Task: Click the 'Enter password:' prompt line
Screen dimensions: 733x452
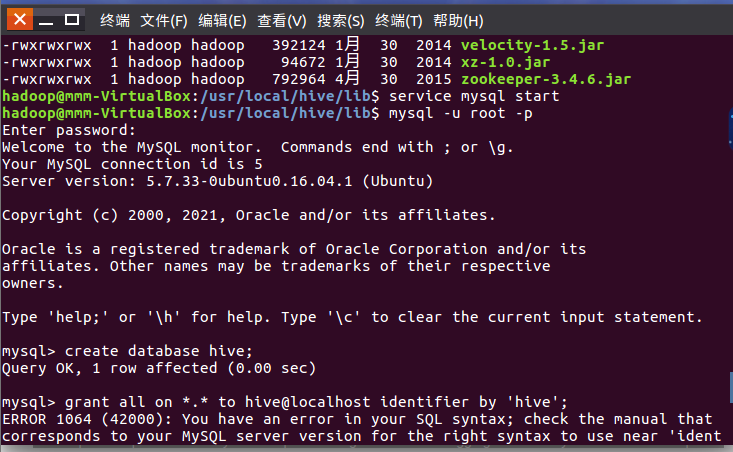Action: (x=69, y=130)
